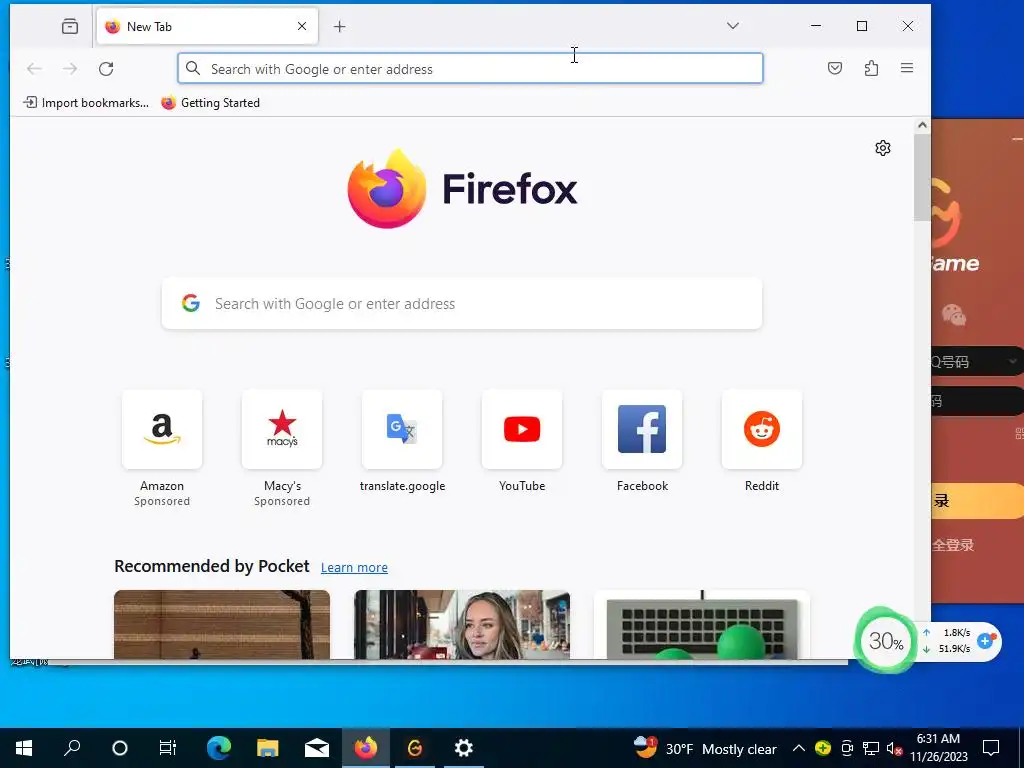Maximize the Firefox window

click(862, 26)
